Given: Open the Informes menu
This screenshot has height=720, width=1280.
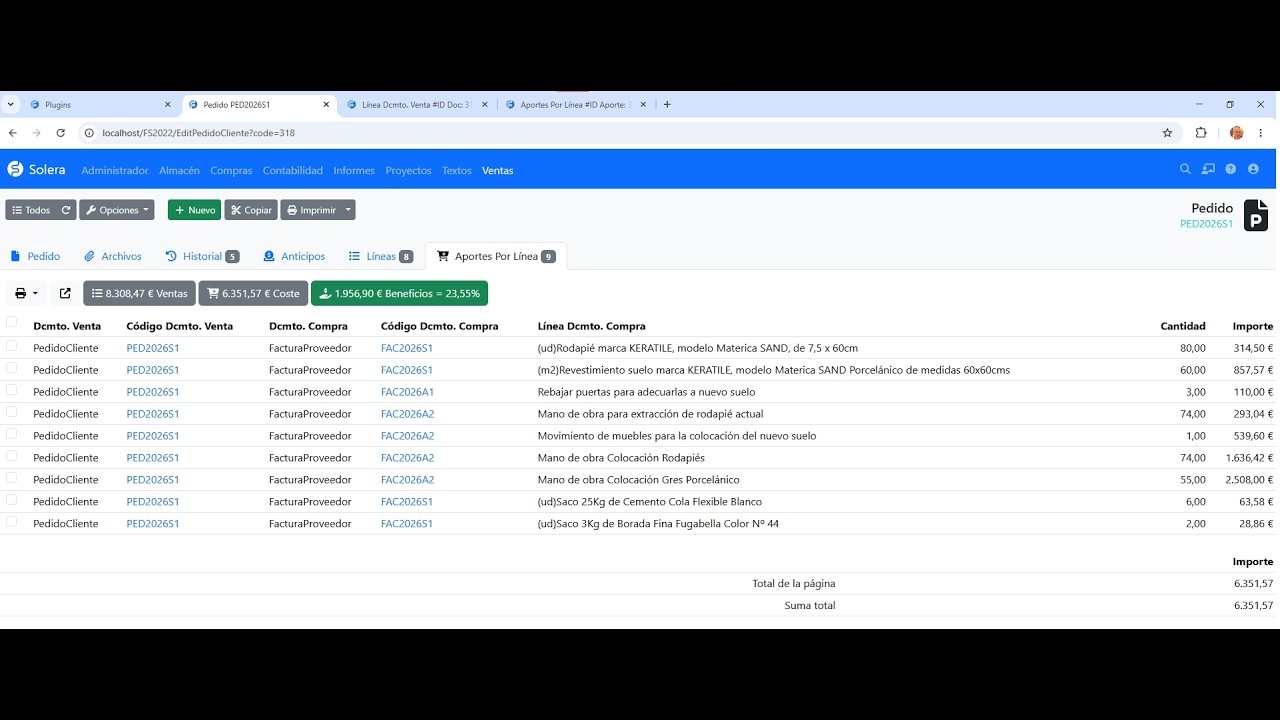Looking at the screenshot, I should [x=354, y=170].
